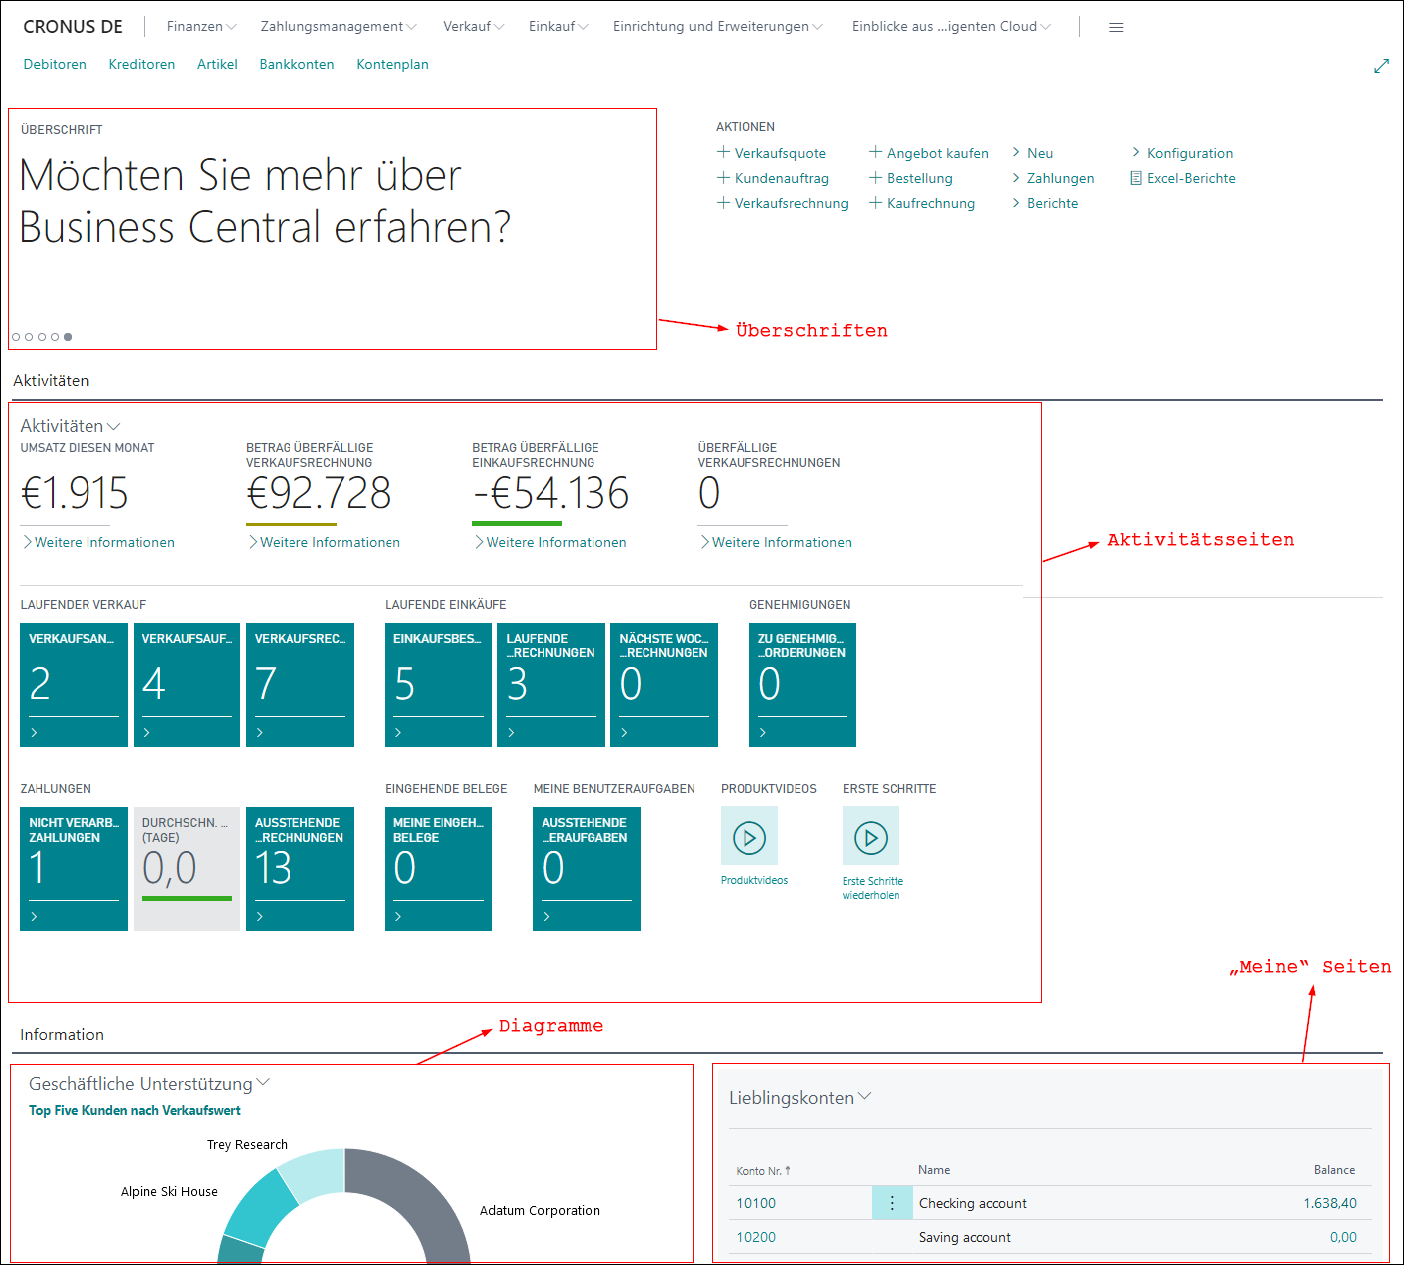Click plus icon beside Kundenauftrag
The height and width of the screenshot is (1265, 1404).
click(723, 177)
